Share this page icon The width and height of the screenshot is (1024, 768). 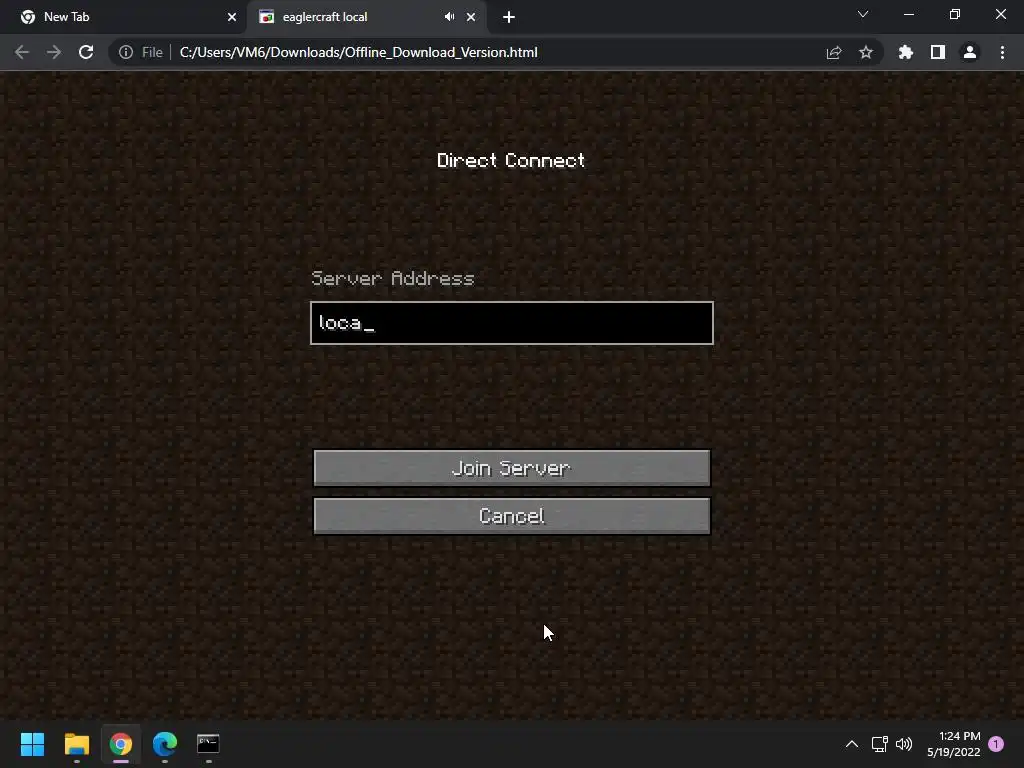click(x=834, y=52)
